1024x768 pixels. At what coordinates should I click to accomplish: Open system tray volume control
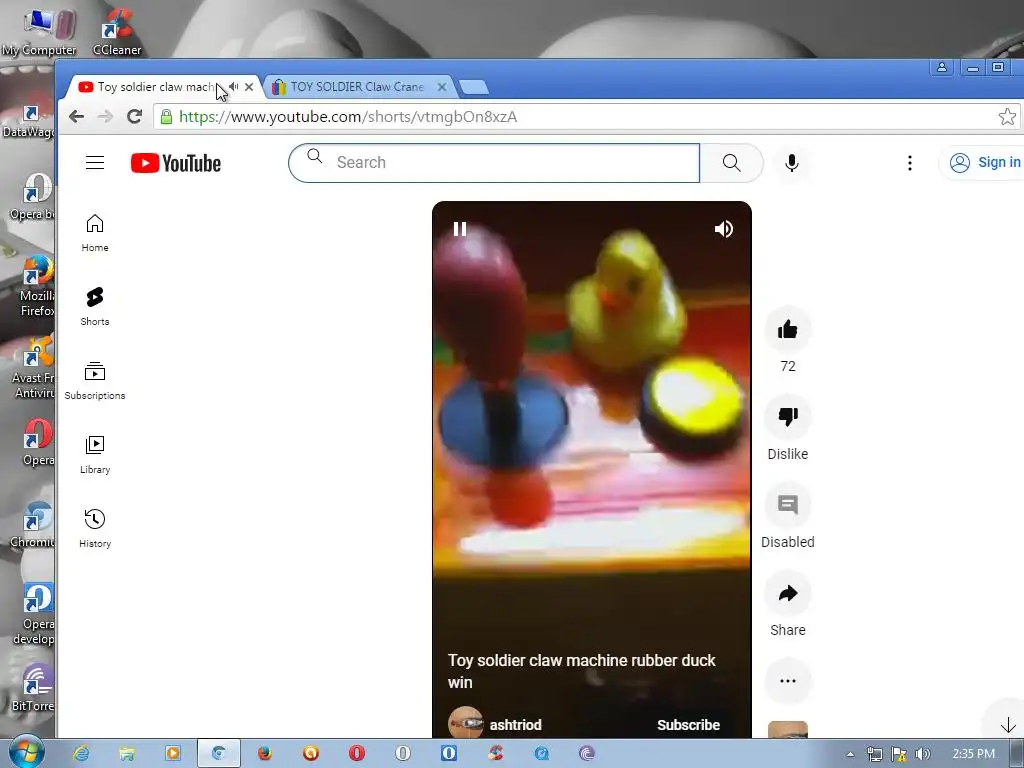click(x=923, y=754)
